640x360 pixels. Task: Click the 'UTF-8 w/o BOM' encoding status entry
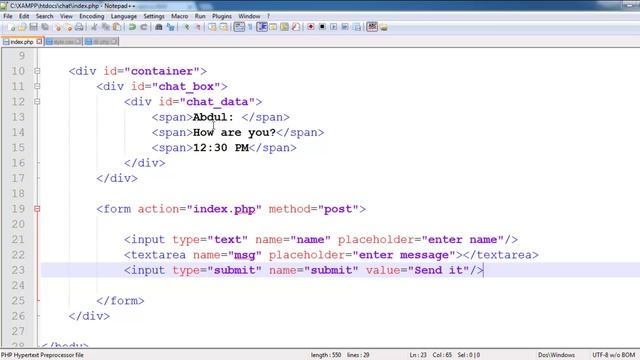pyautogui.click(x=613, y=355)
